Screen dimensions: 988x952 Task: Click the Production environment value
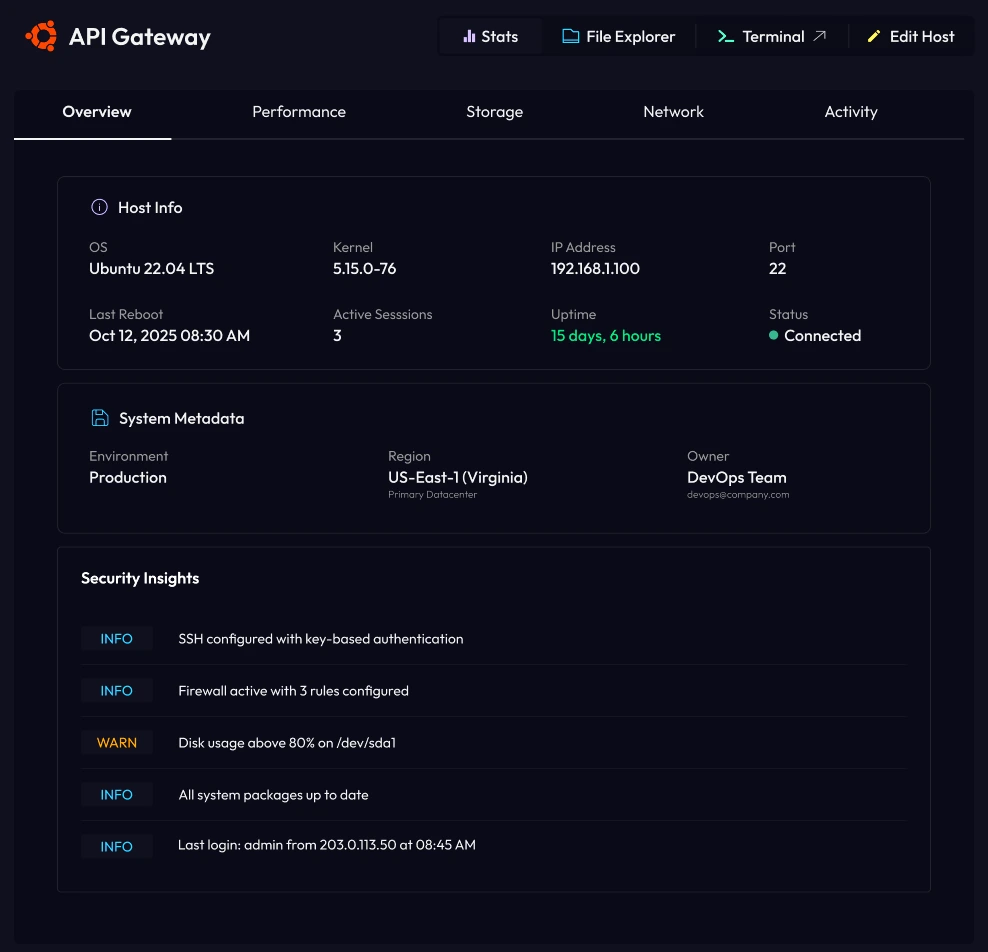128,477
